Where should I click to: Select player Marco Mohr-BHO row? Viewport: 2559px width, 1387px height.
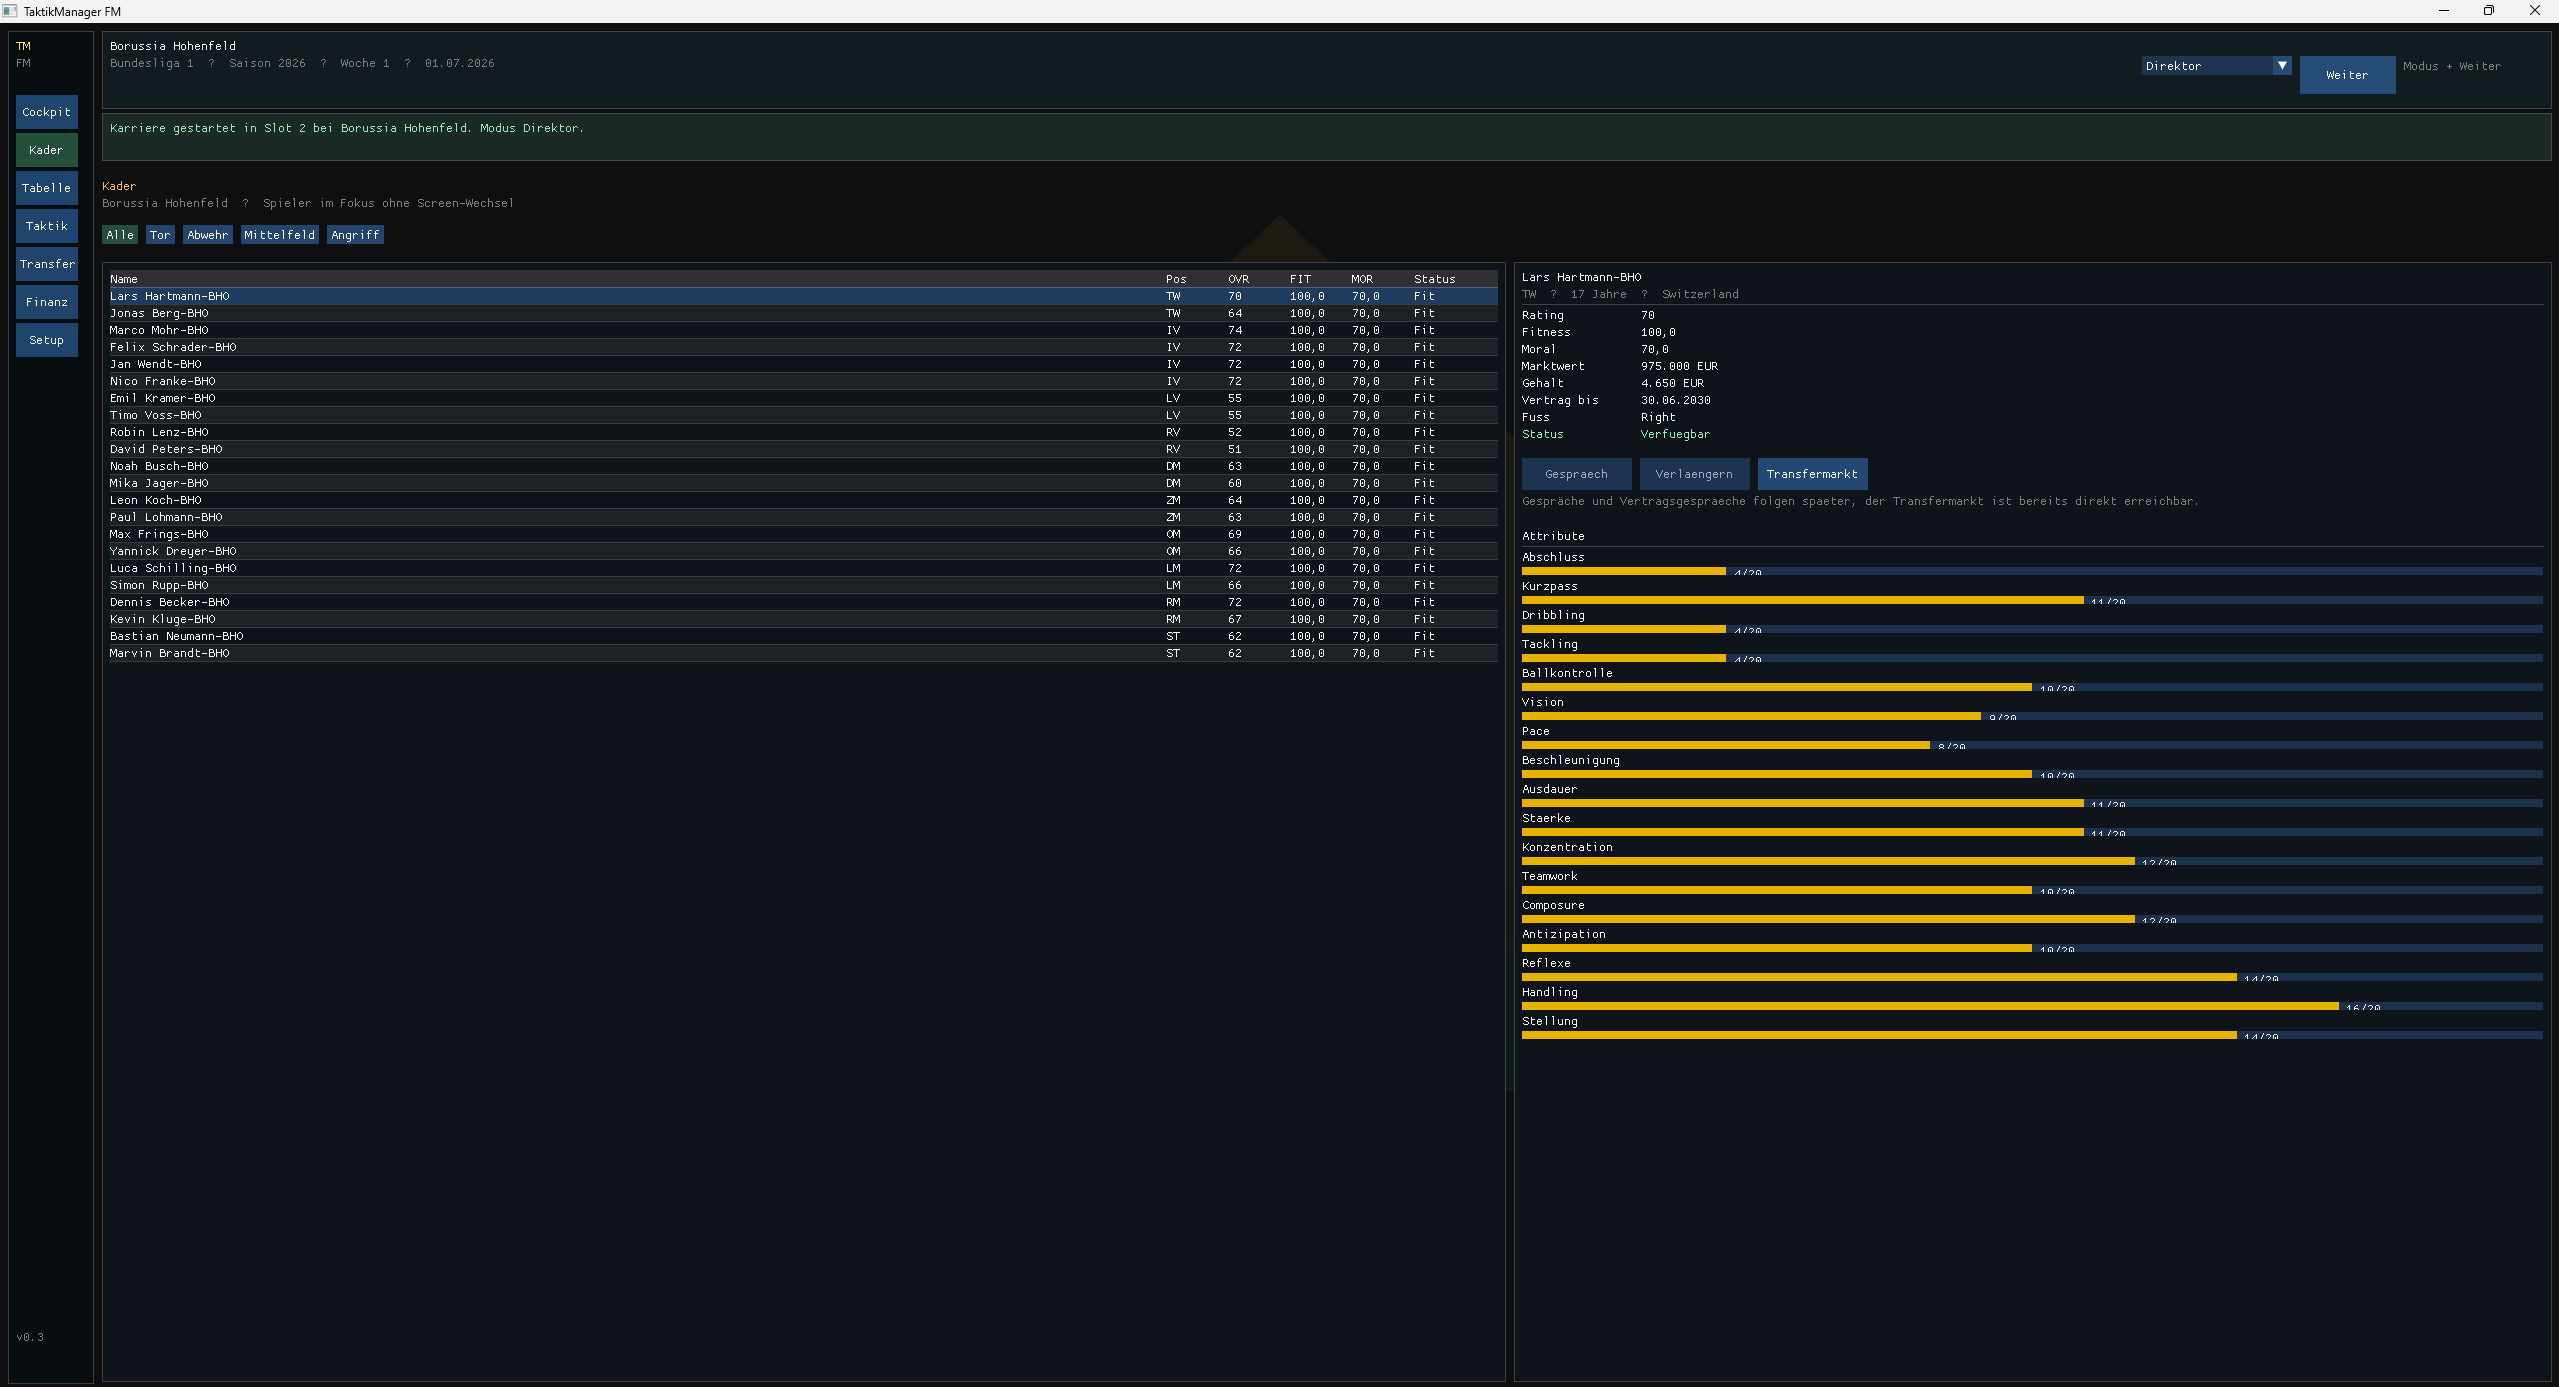(160, 330)
